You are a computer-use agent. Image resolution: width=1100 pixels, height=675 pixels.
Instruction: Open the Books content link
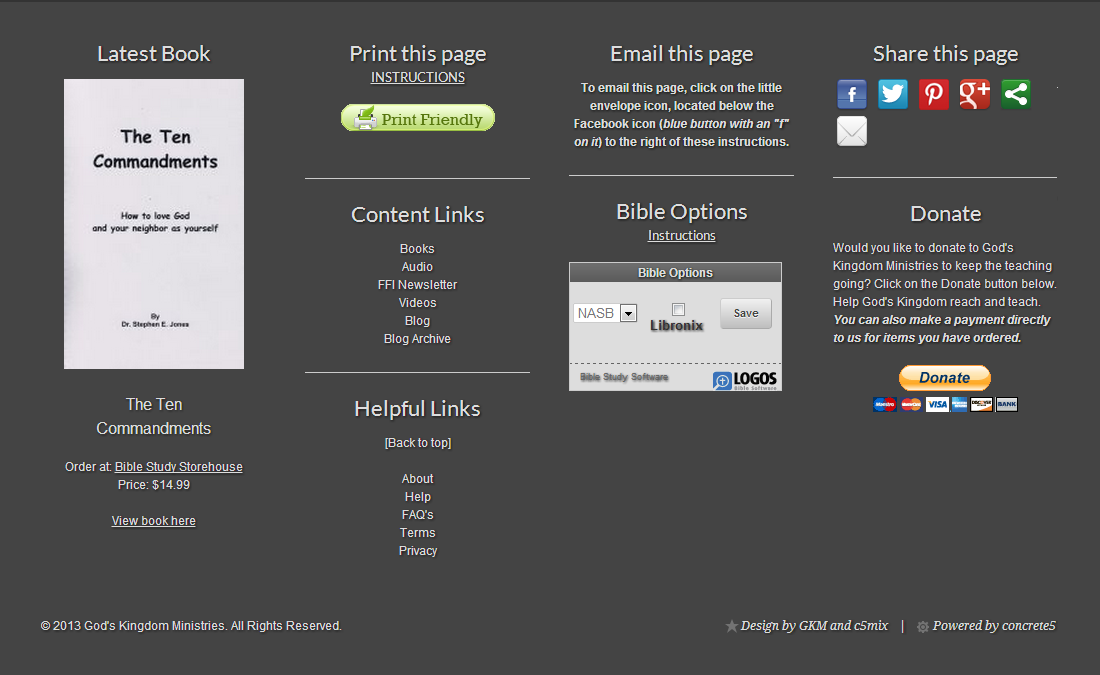[417, 249]
